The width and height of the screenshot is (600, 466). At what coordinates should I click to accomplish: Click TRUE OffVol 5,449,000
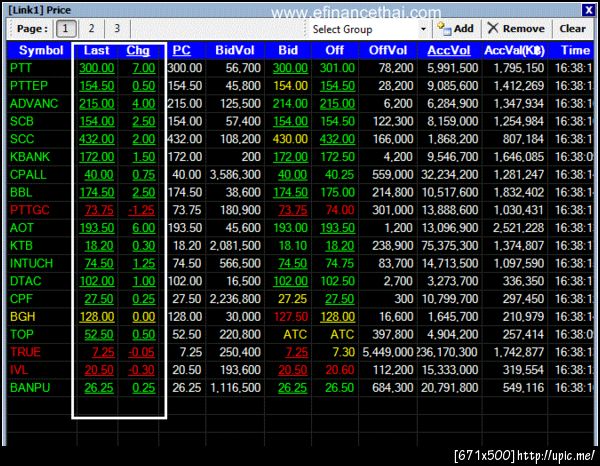(x=388, y=352)
